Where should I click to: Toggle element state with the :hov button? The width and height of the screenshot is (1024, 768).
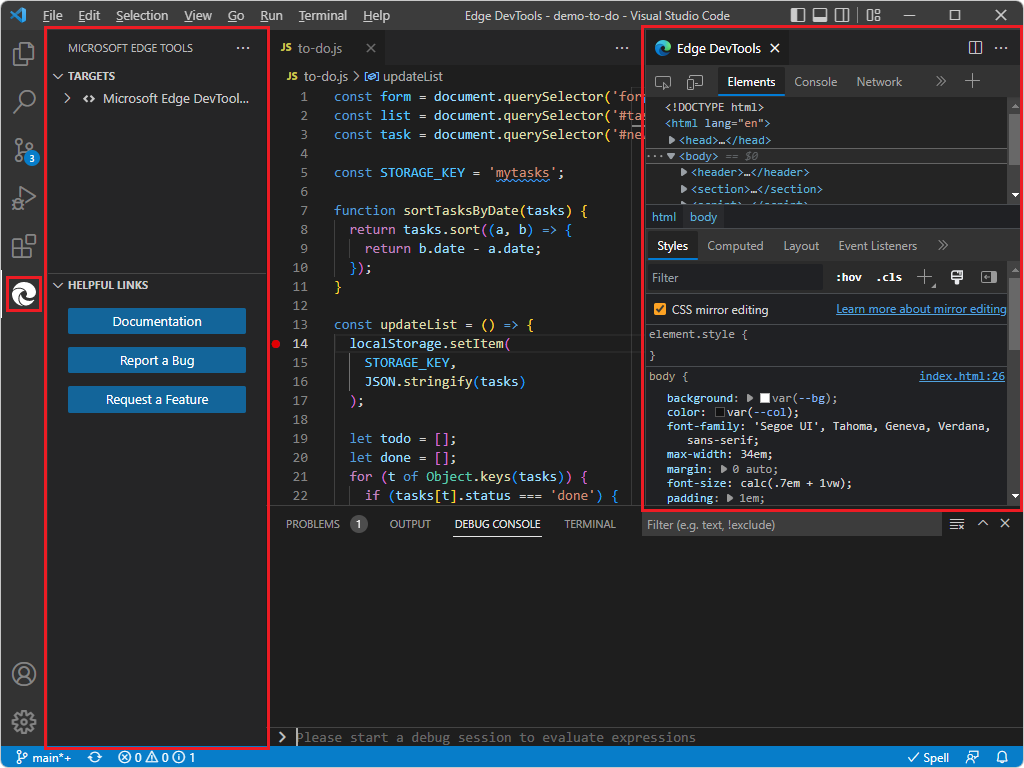click(x=846, y=277)
